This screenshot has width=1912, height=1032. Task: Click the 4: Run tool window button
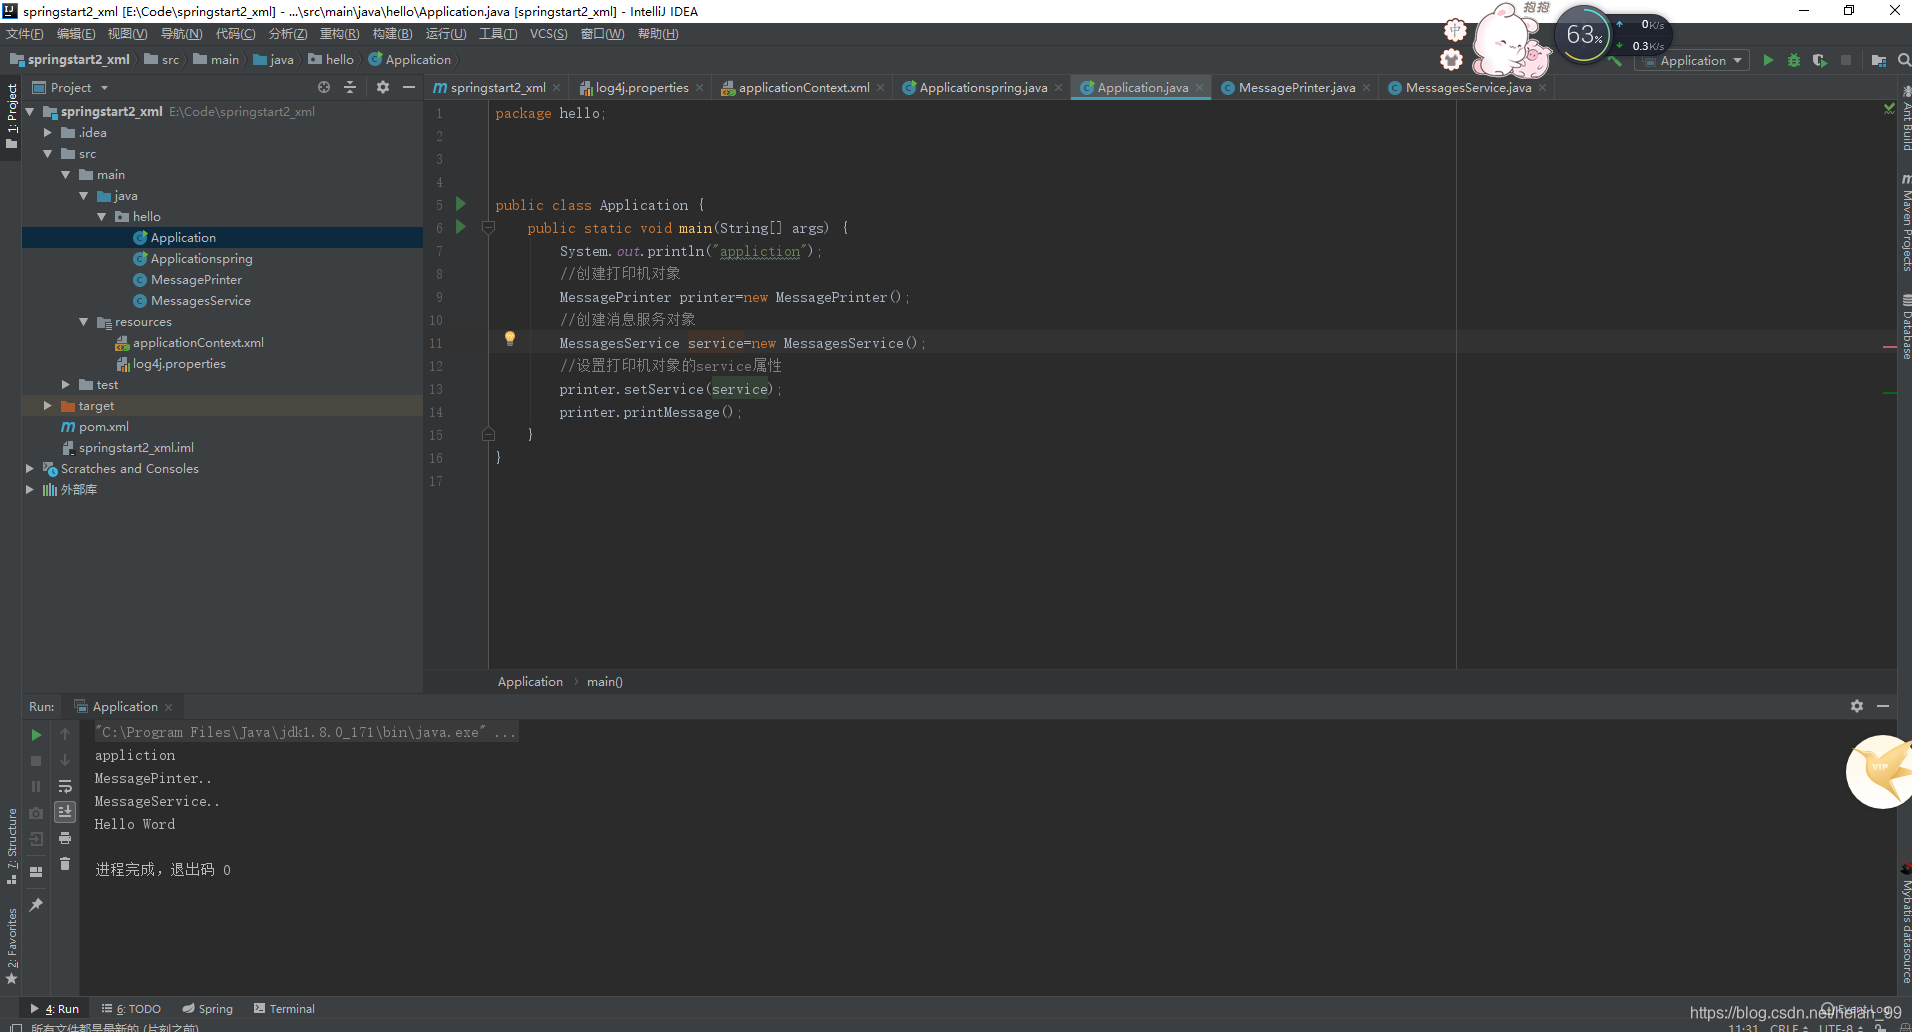[55, 1009]
